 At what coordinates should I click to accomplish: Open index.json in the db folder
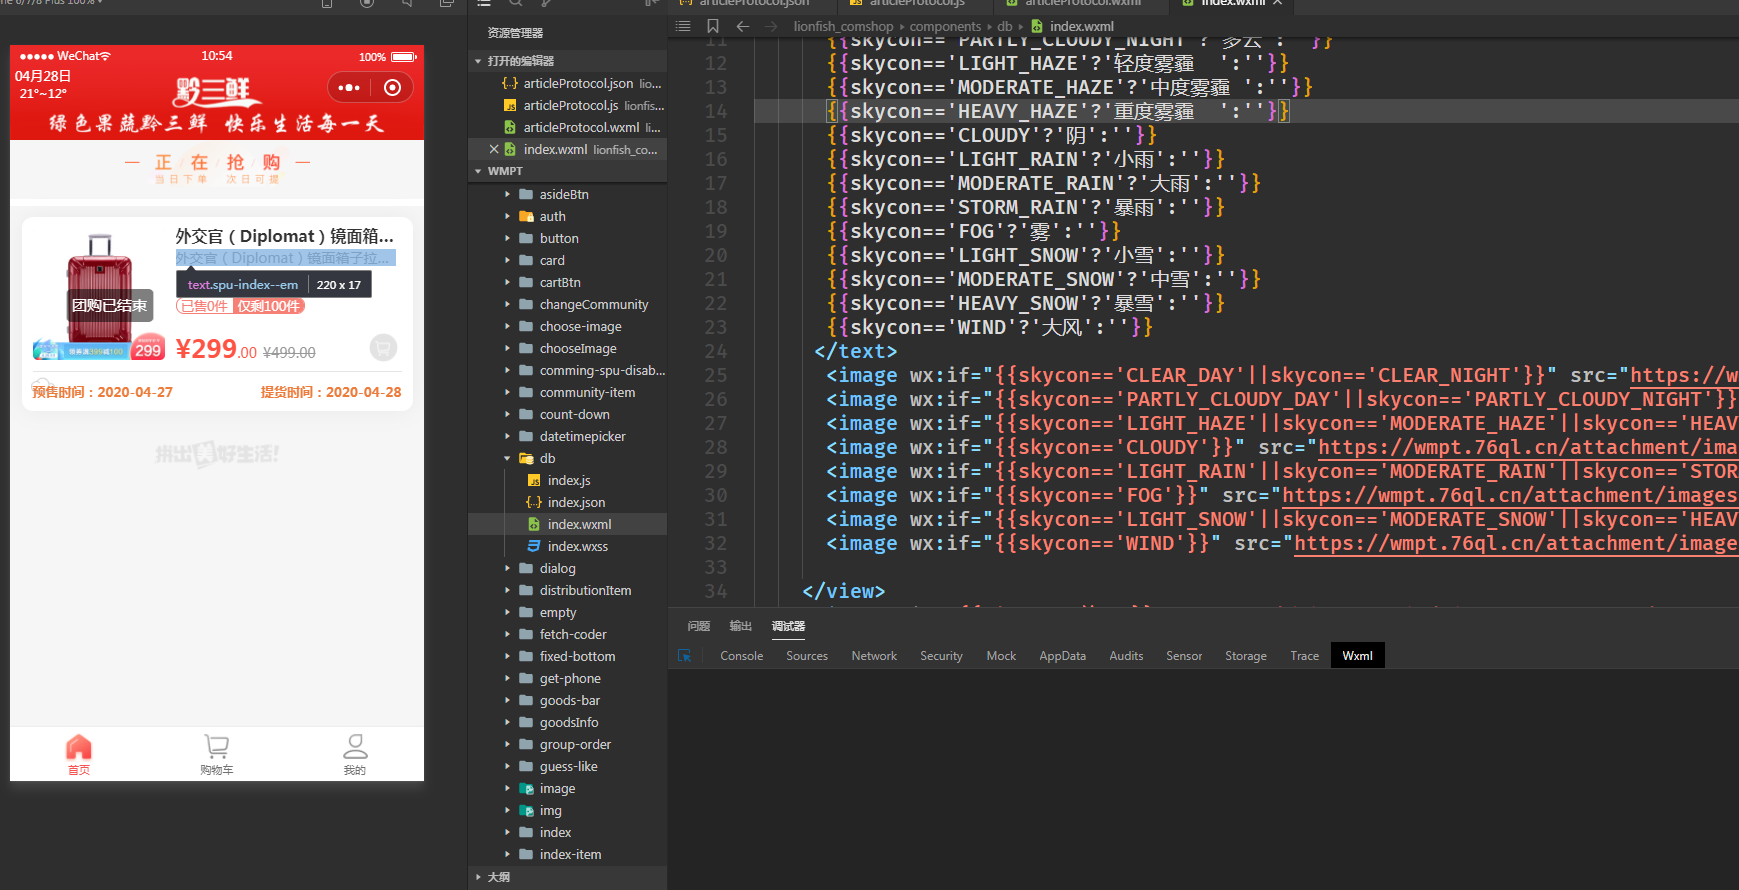point(576,502)
